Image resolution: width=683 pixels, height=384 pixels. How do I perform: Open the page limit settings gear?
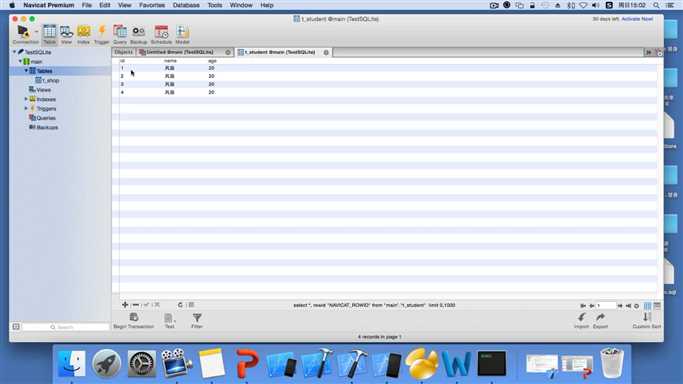click(x=637, y=306)
